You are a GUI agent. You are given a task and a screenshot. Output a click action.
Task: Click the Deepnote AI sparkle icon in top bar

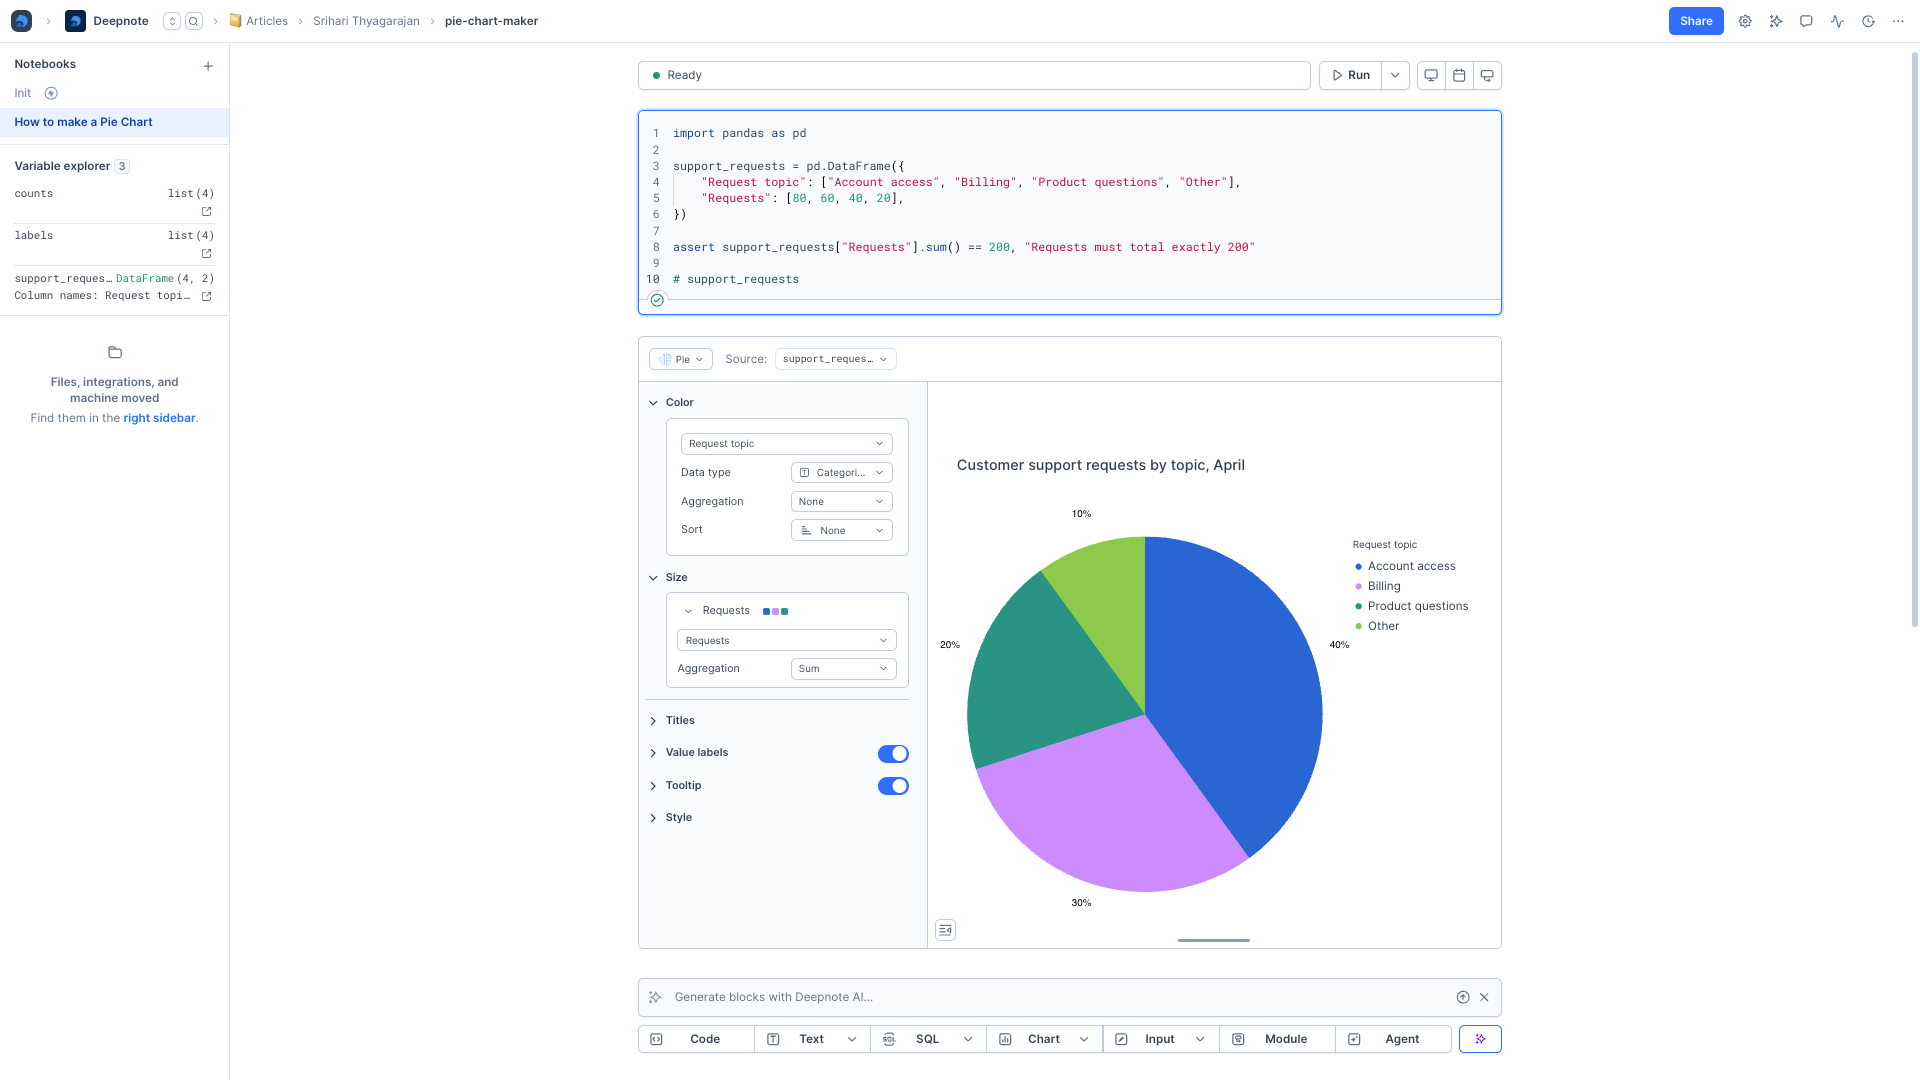1776,21
